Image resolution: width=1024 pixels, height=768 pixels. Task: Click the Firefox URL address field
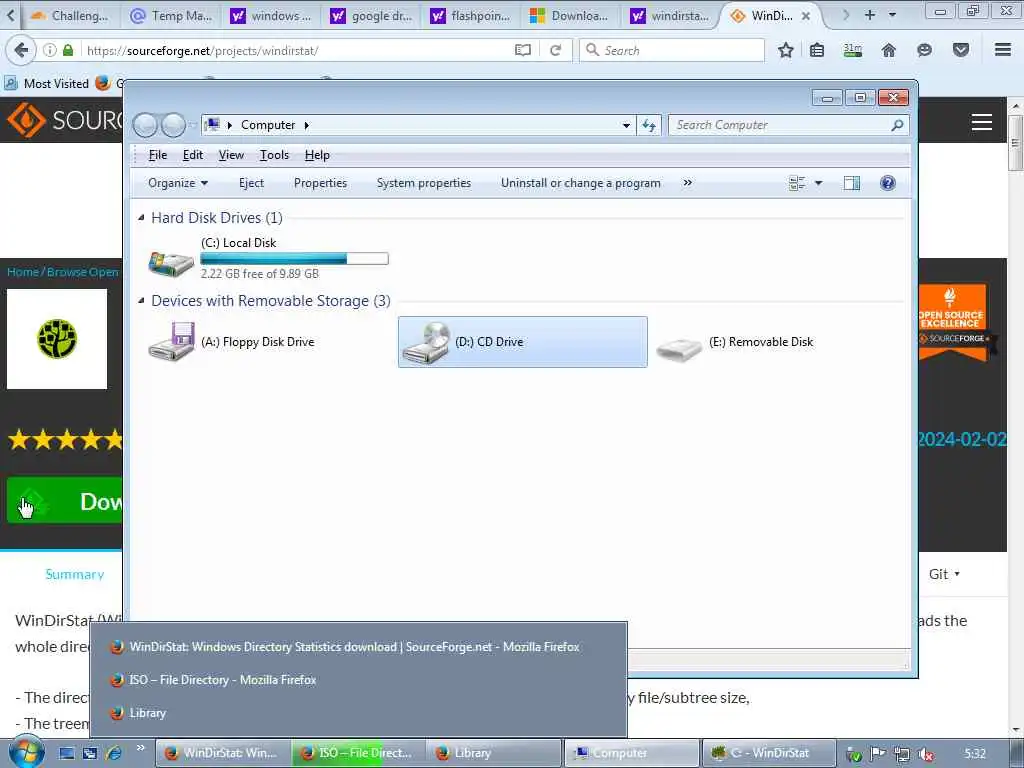296,50
